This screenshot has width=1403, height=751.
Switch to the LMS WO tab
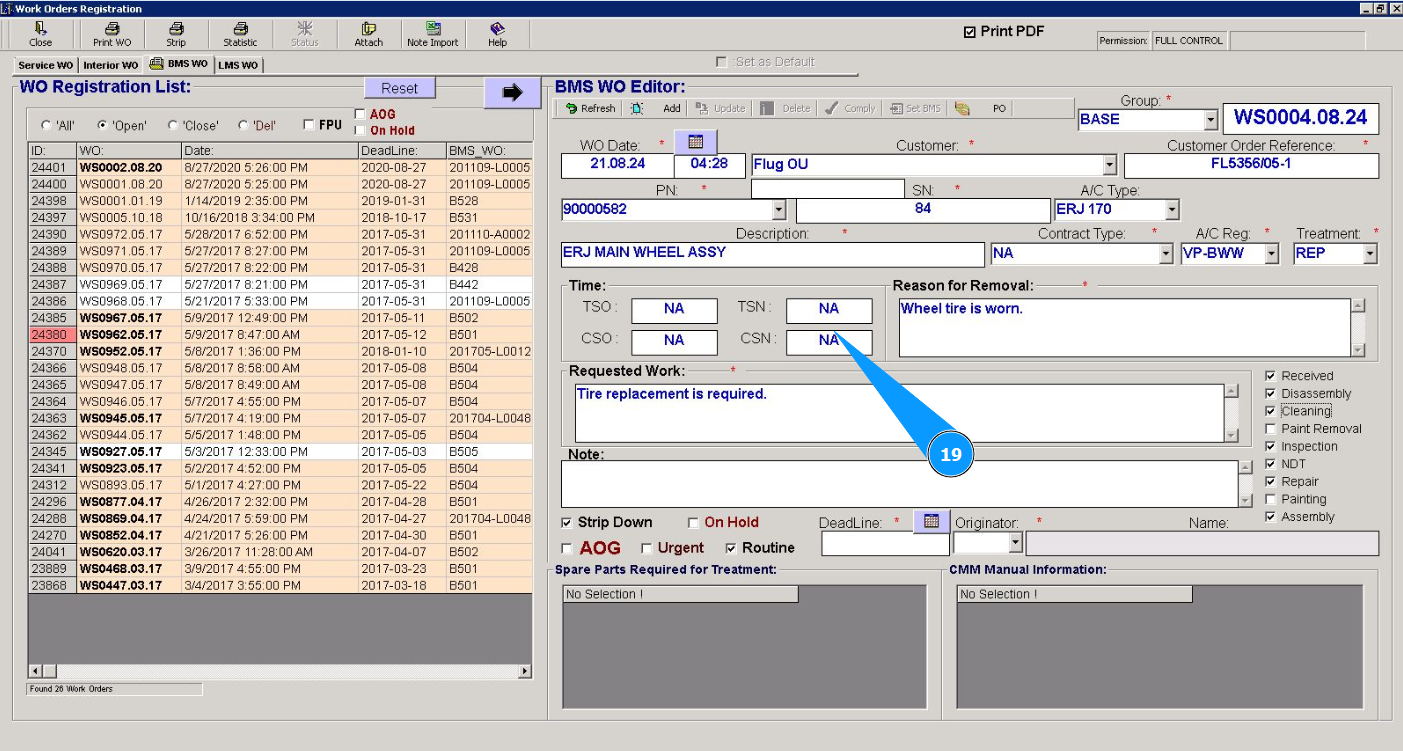[x=238, y=65]
